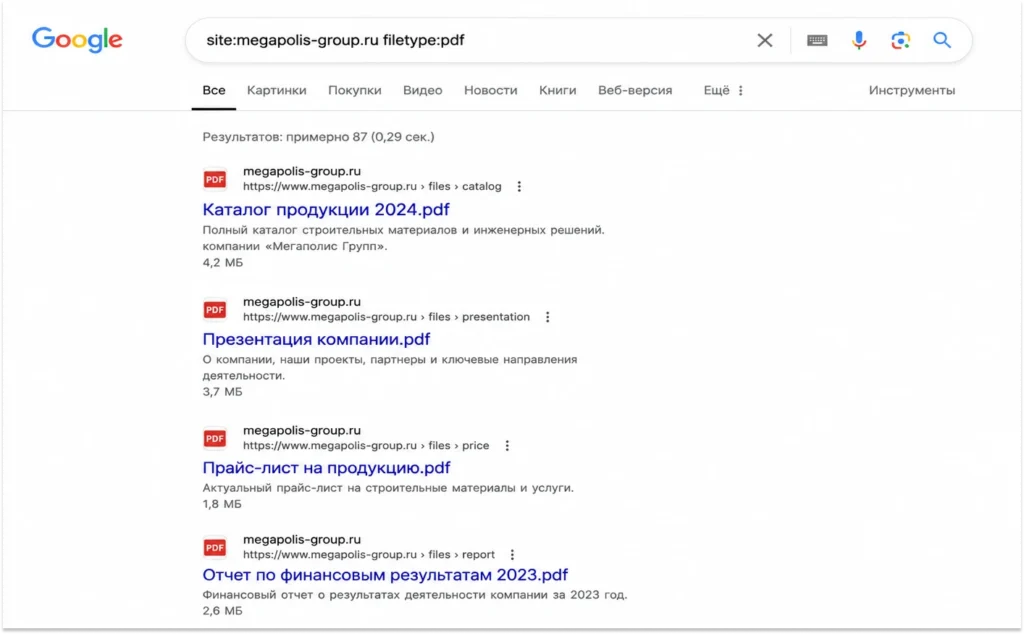The image size is (1024, 634).
Task: Open the Каталог продукции 2024.pdf link
Action: [326, 210]
